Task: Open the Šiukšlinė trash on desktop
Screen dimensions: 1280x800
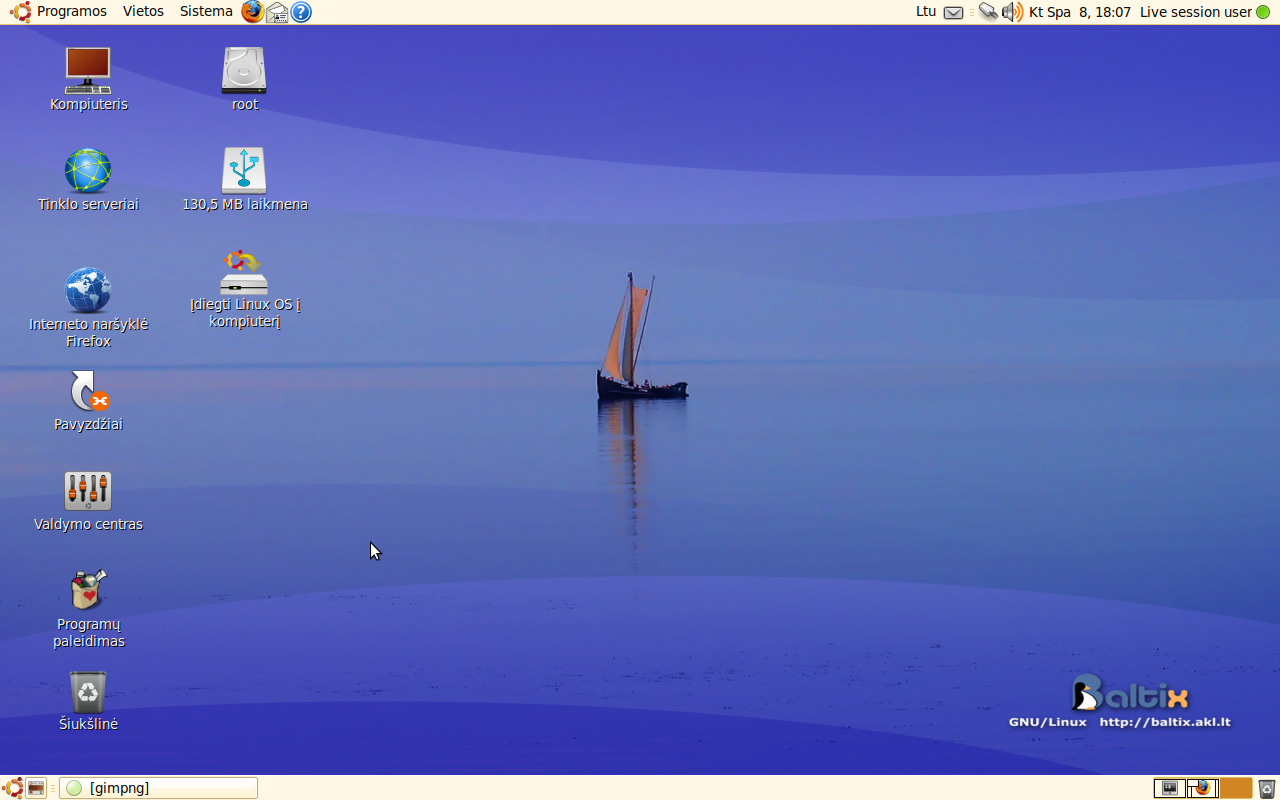Action: (88, 692)
